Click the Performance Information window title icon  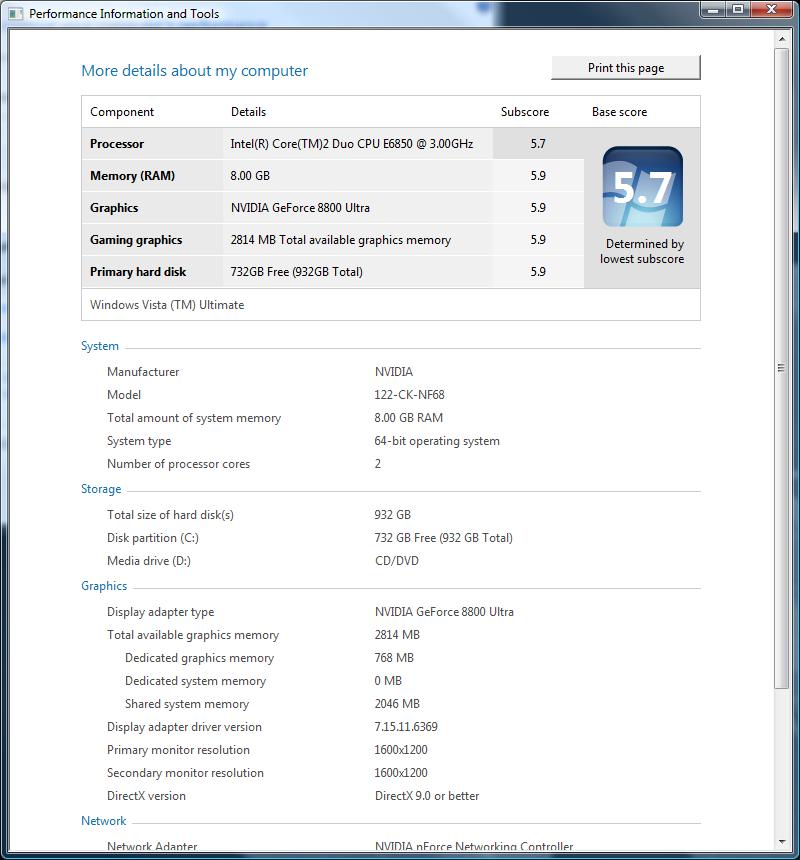click(16, 13)
